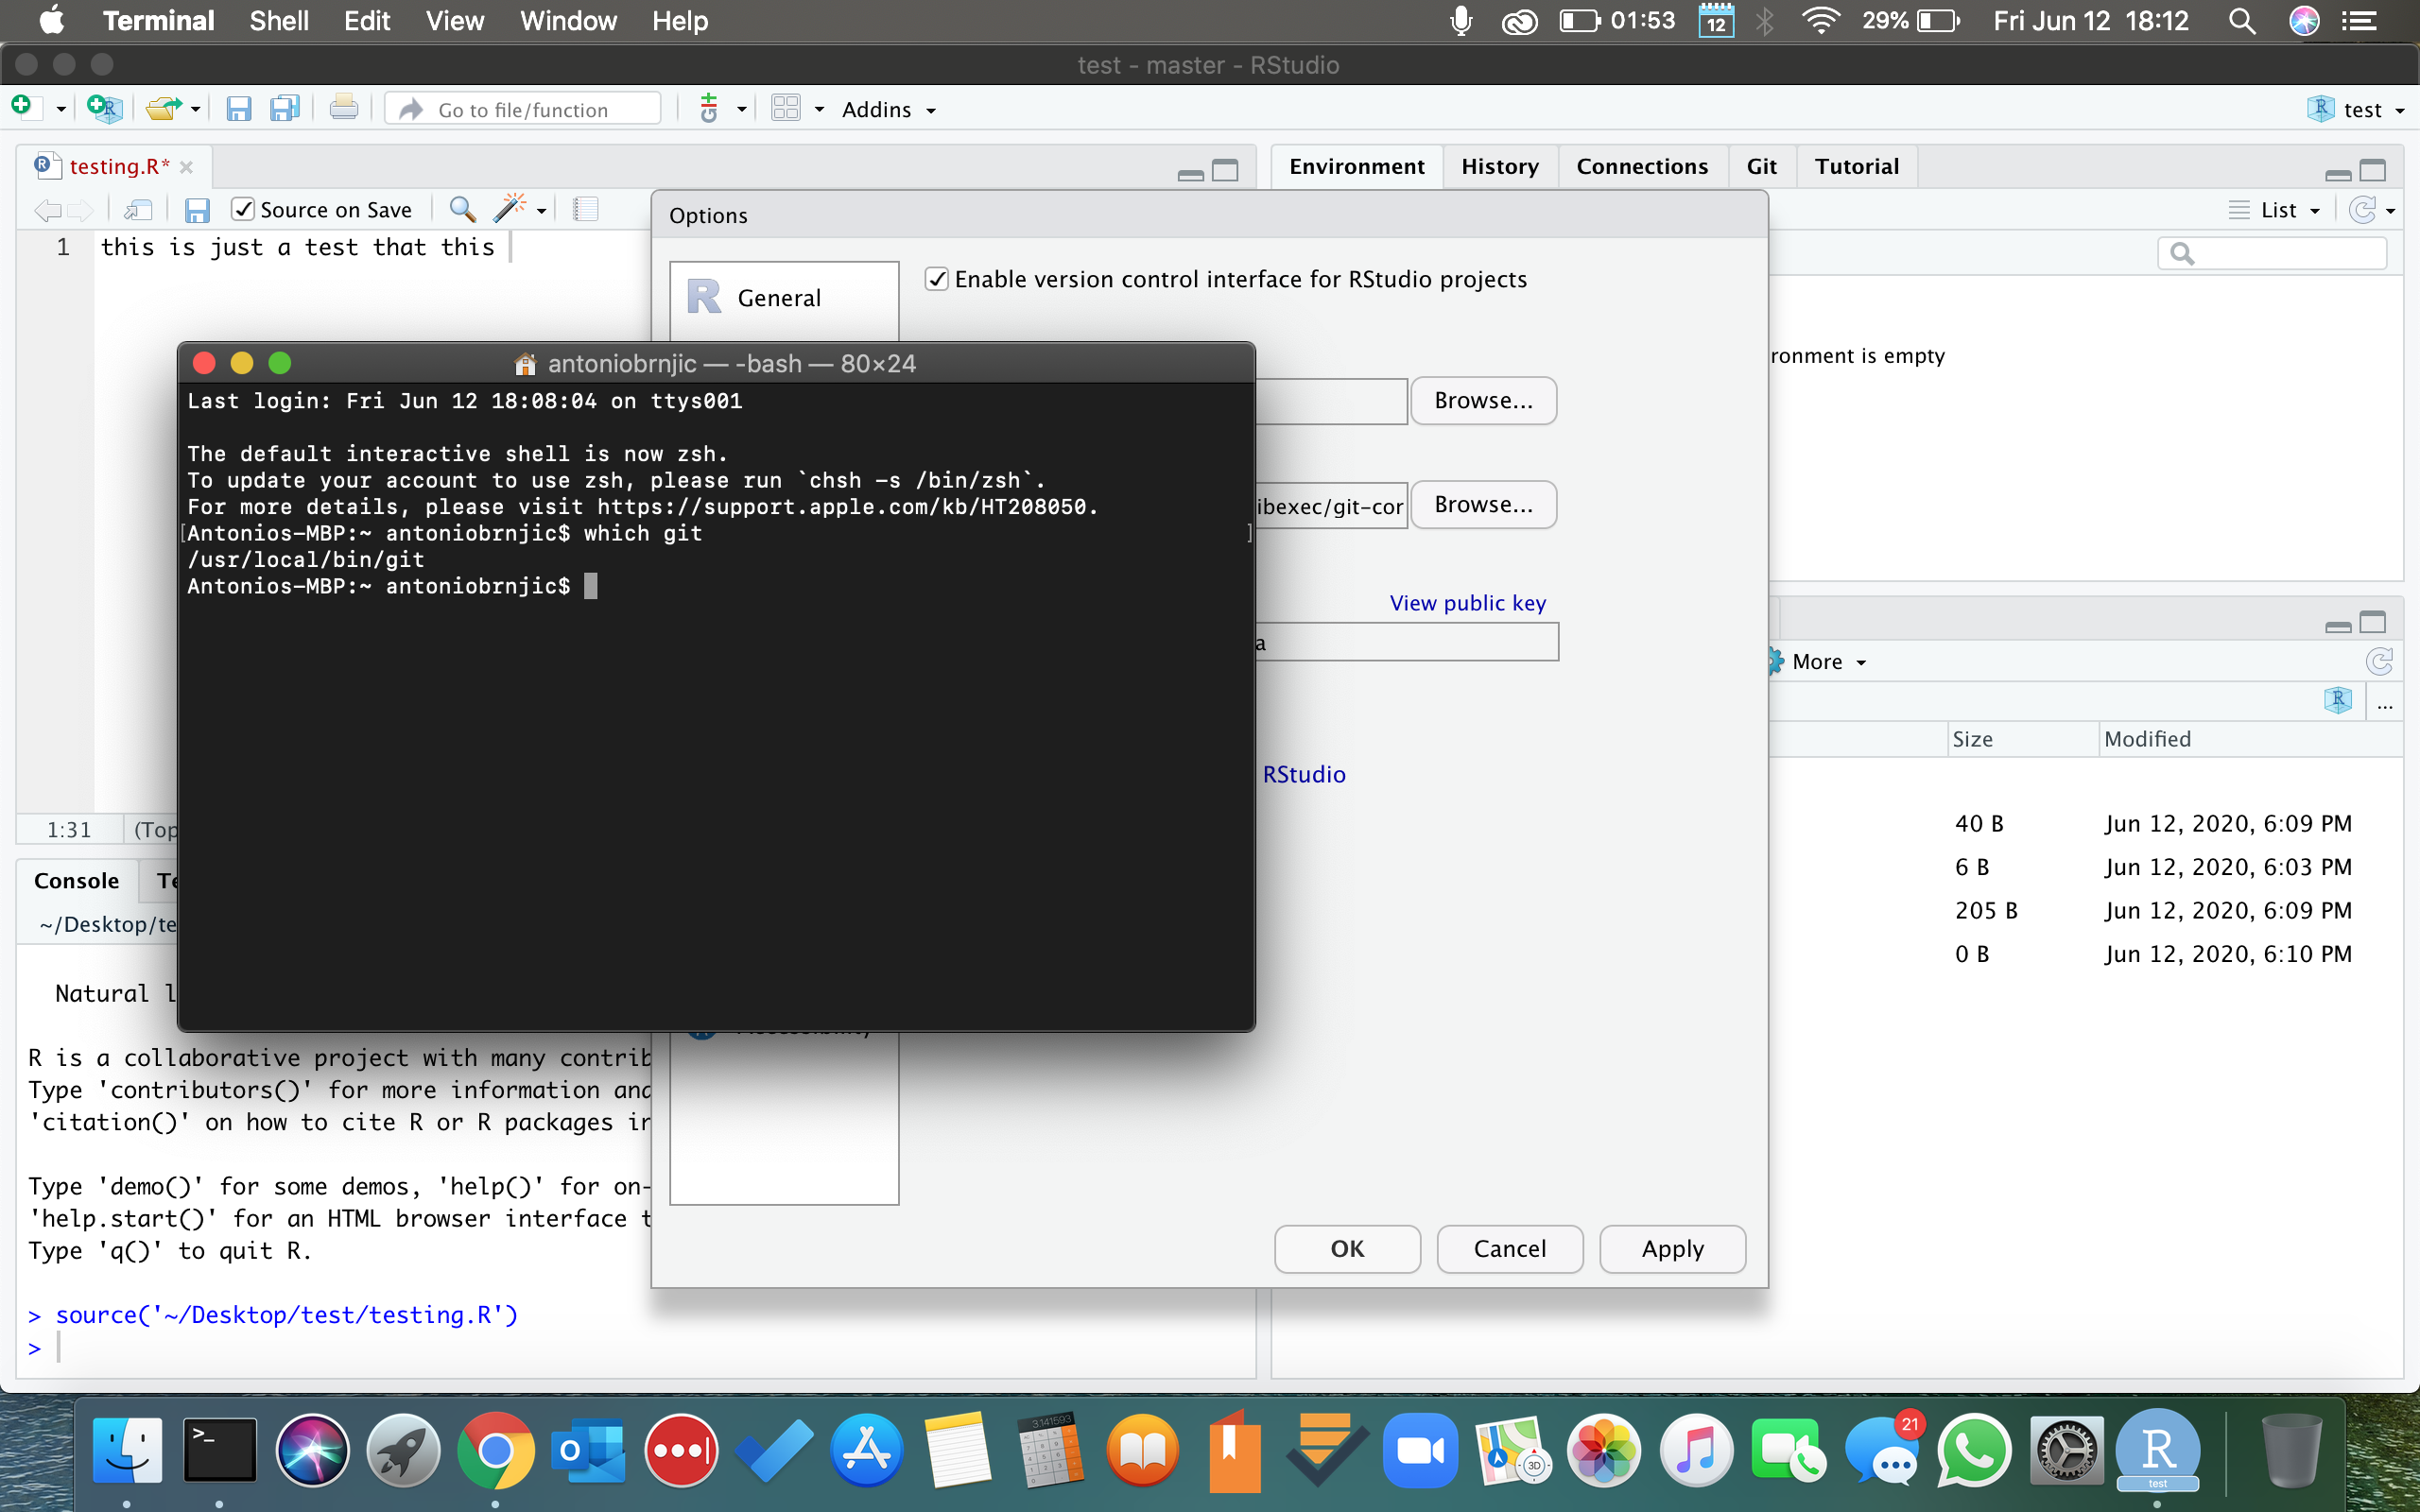Open the code tools magic wand
This screenshot has height=1512, width=2420.
coord(513,208)
